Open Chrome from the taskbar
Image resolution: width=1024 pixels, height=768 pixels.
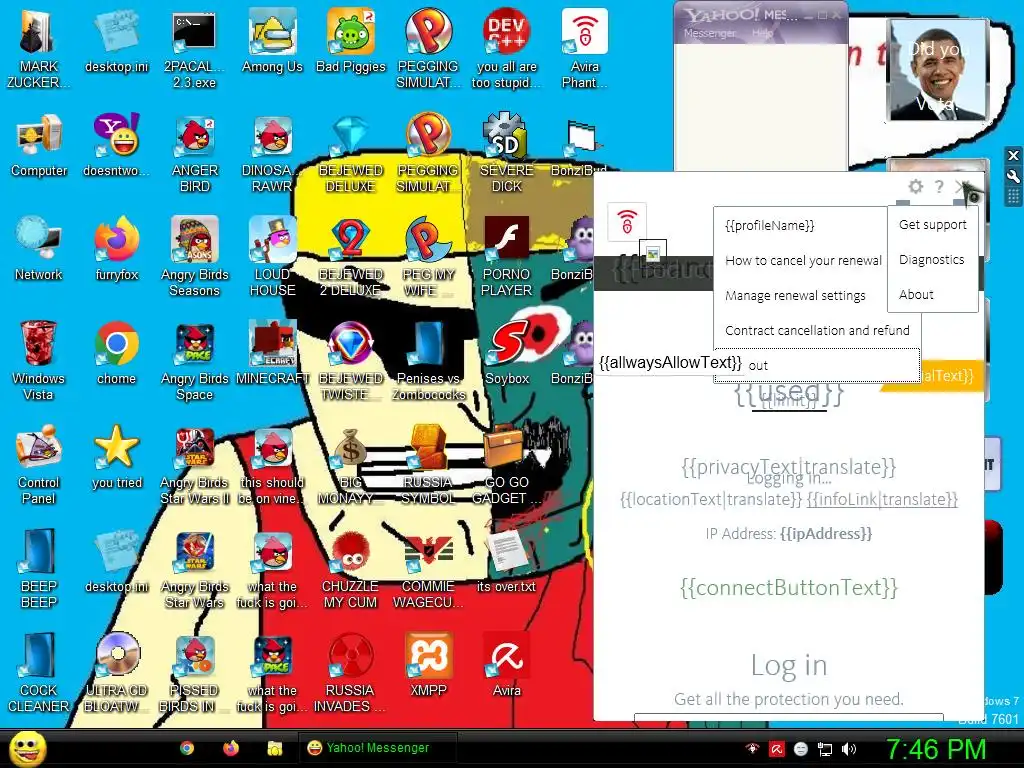pos(187,748)
